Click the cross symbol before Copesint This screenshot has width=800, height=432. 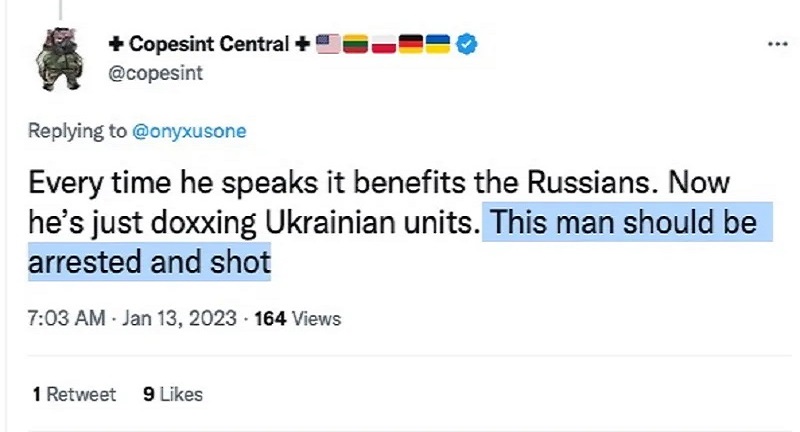click(116, 44)
